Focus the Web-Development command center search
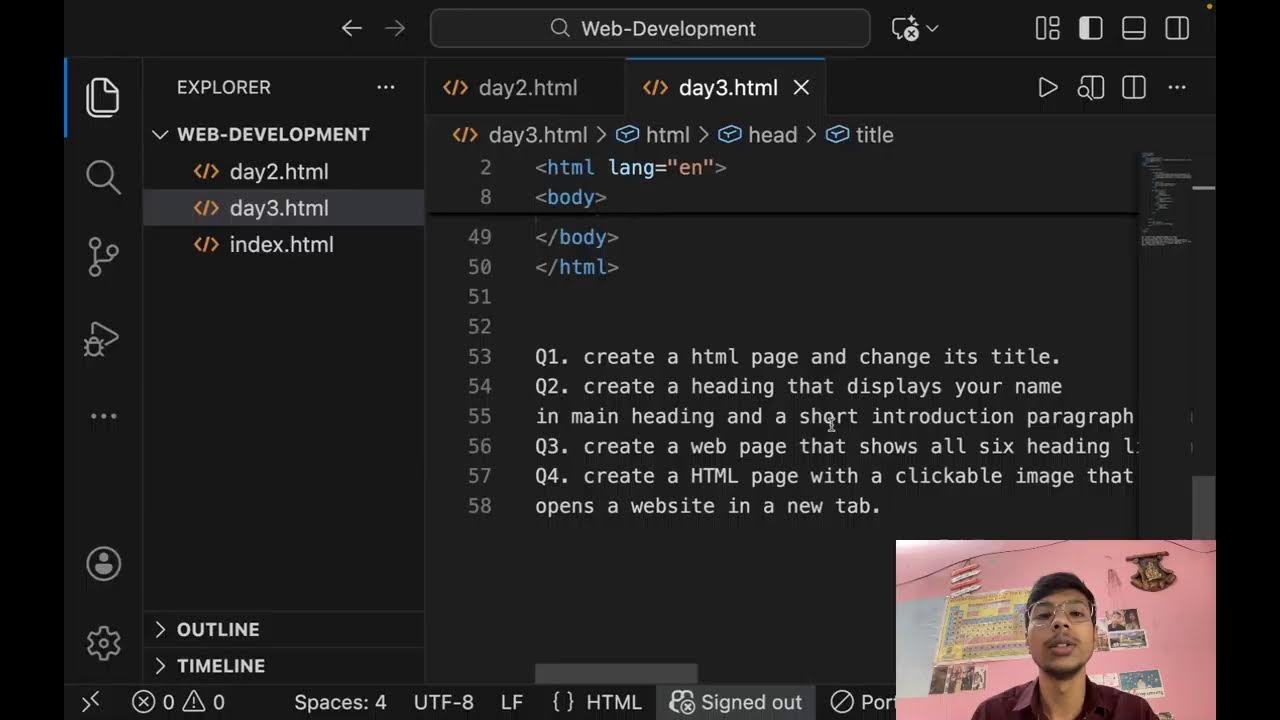Image resolution: width=1280 pixels, height=720 pixels. [x=650, y=28]
